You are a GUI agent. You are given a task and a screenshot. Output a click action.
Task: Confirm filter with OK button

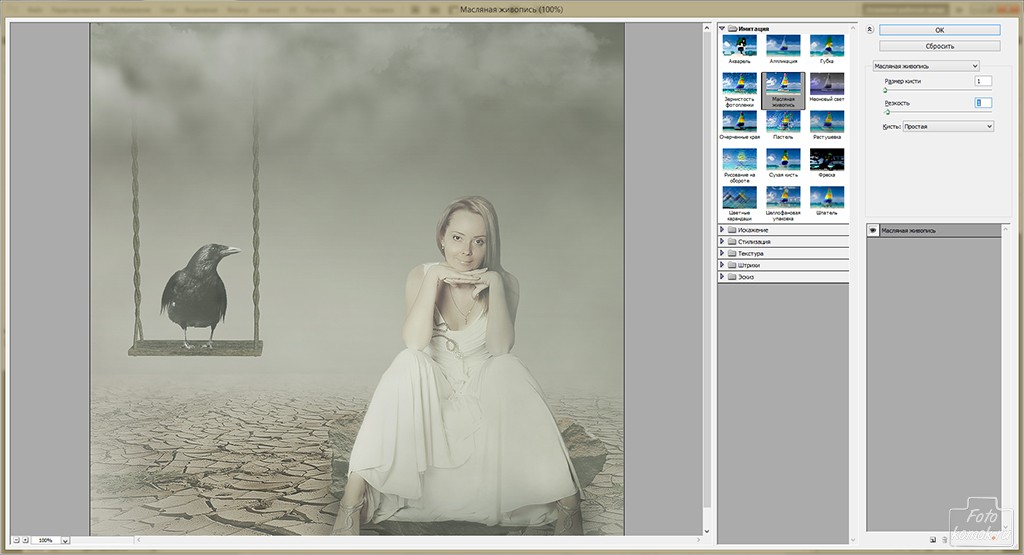point(939,30)
